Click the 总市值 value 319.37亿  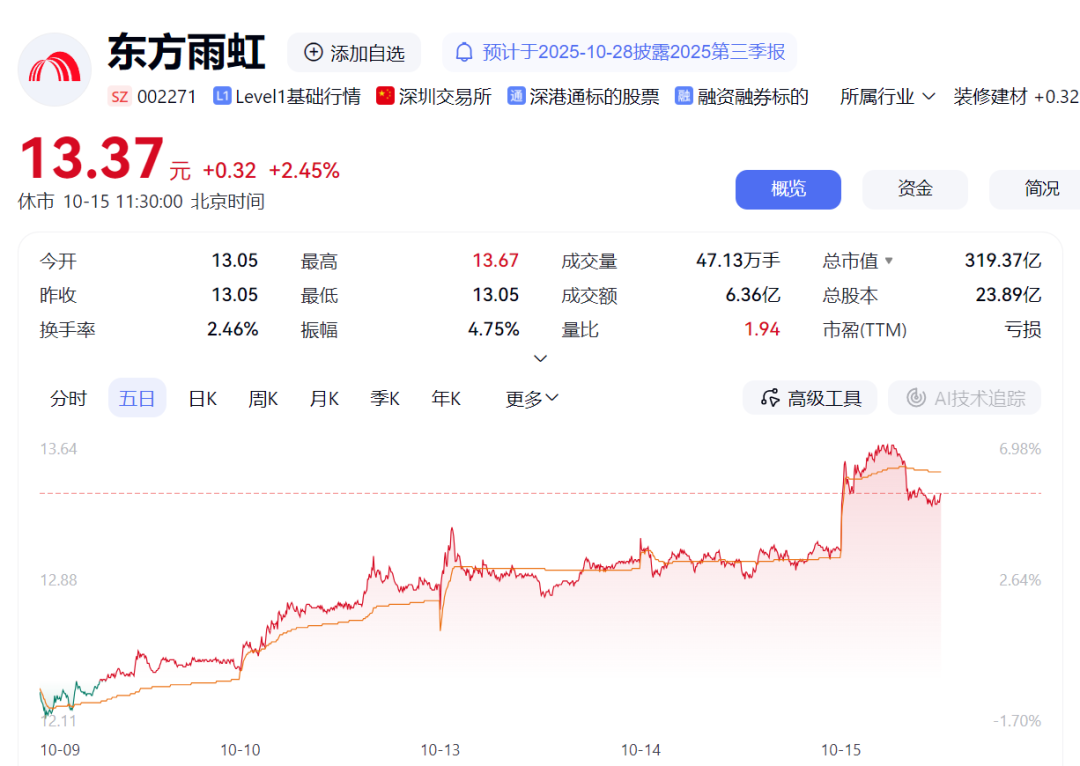coord(1003,260)
